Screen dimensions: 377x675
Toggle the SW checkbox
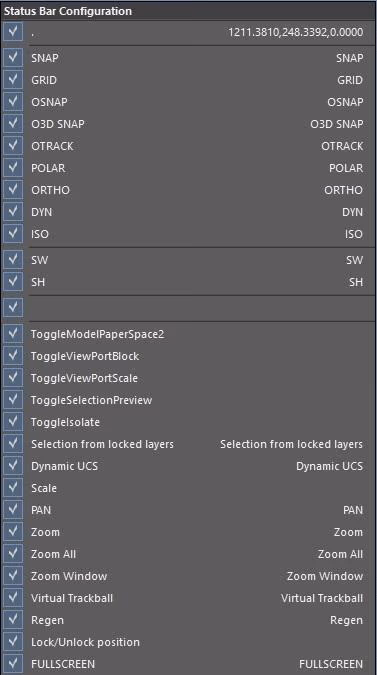point(12,259)
